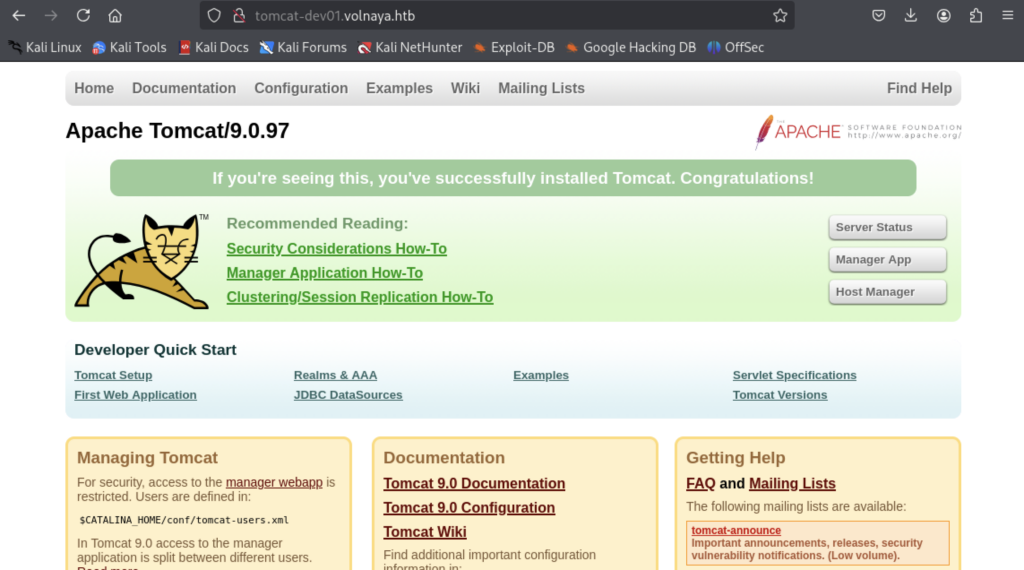Open Realms & AAA link
The height and width of the screenshot is (570, 1024).
(335, 375)
